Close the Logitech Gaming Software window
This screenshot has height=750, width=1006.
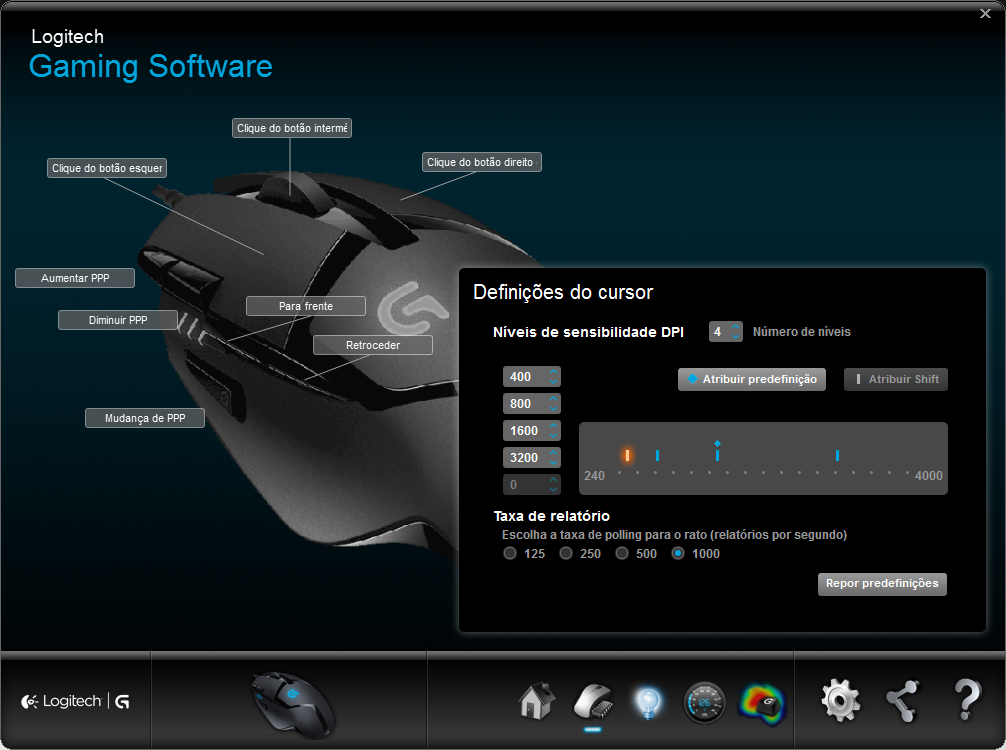(x=985, y=13)
